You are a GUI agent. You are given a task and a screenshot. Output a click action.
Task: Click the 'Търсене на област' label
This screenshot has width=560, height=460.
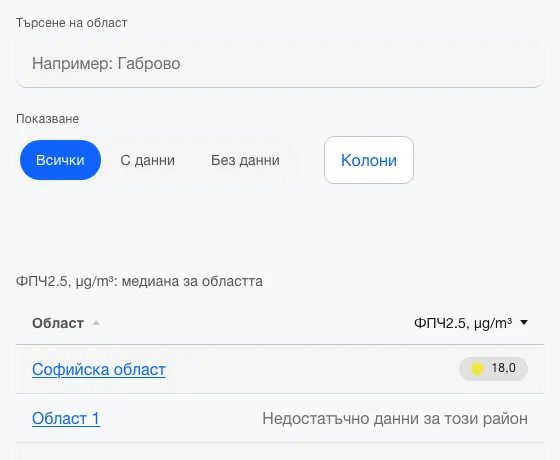coord(71,23)
